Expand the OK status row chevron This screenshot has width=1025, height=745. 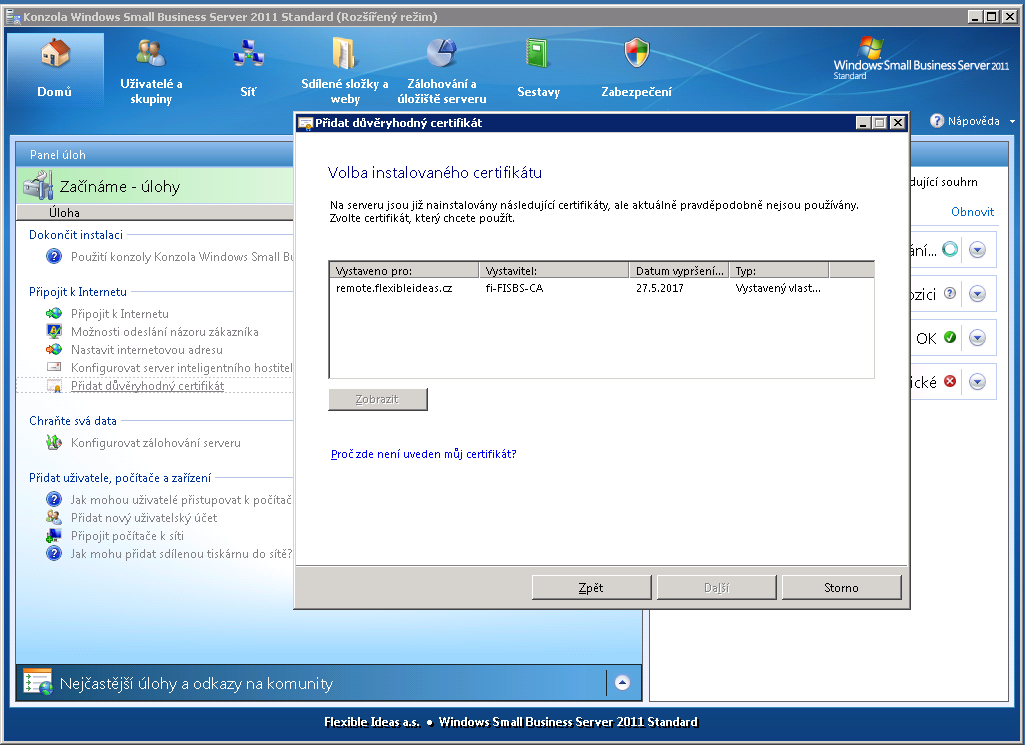coord(977,338)
